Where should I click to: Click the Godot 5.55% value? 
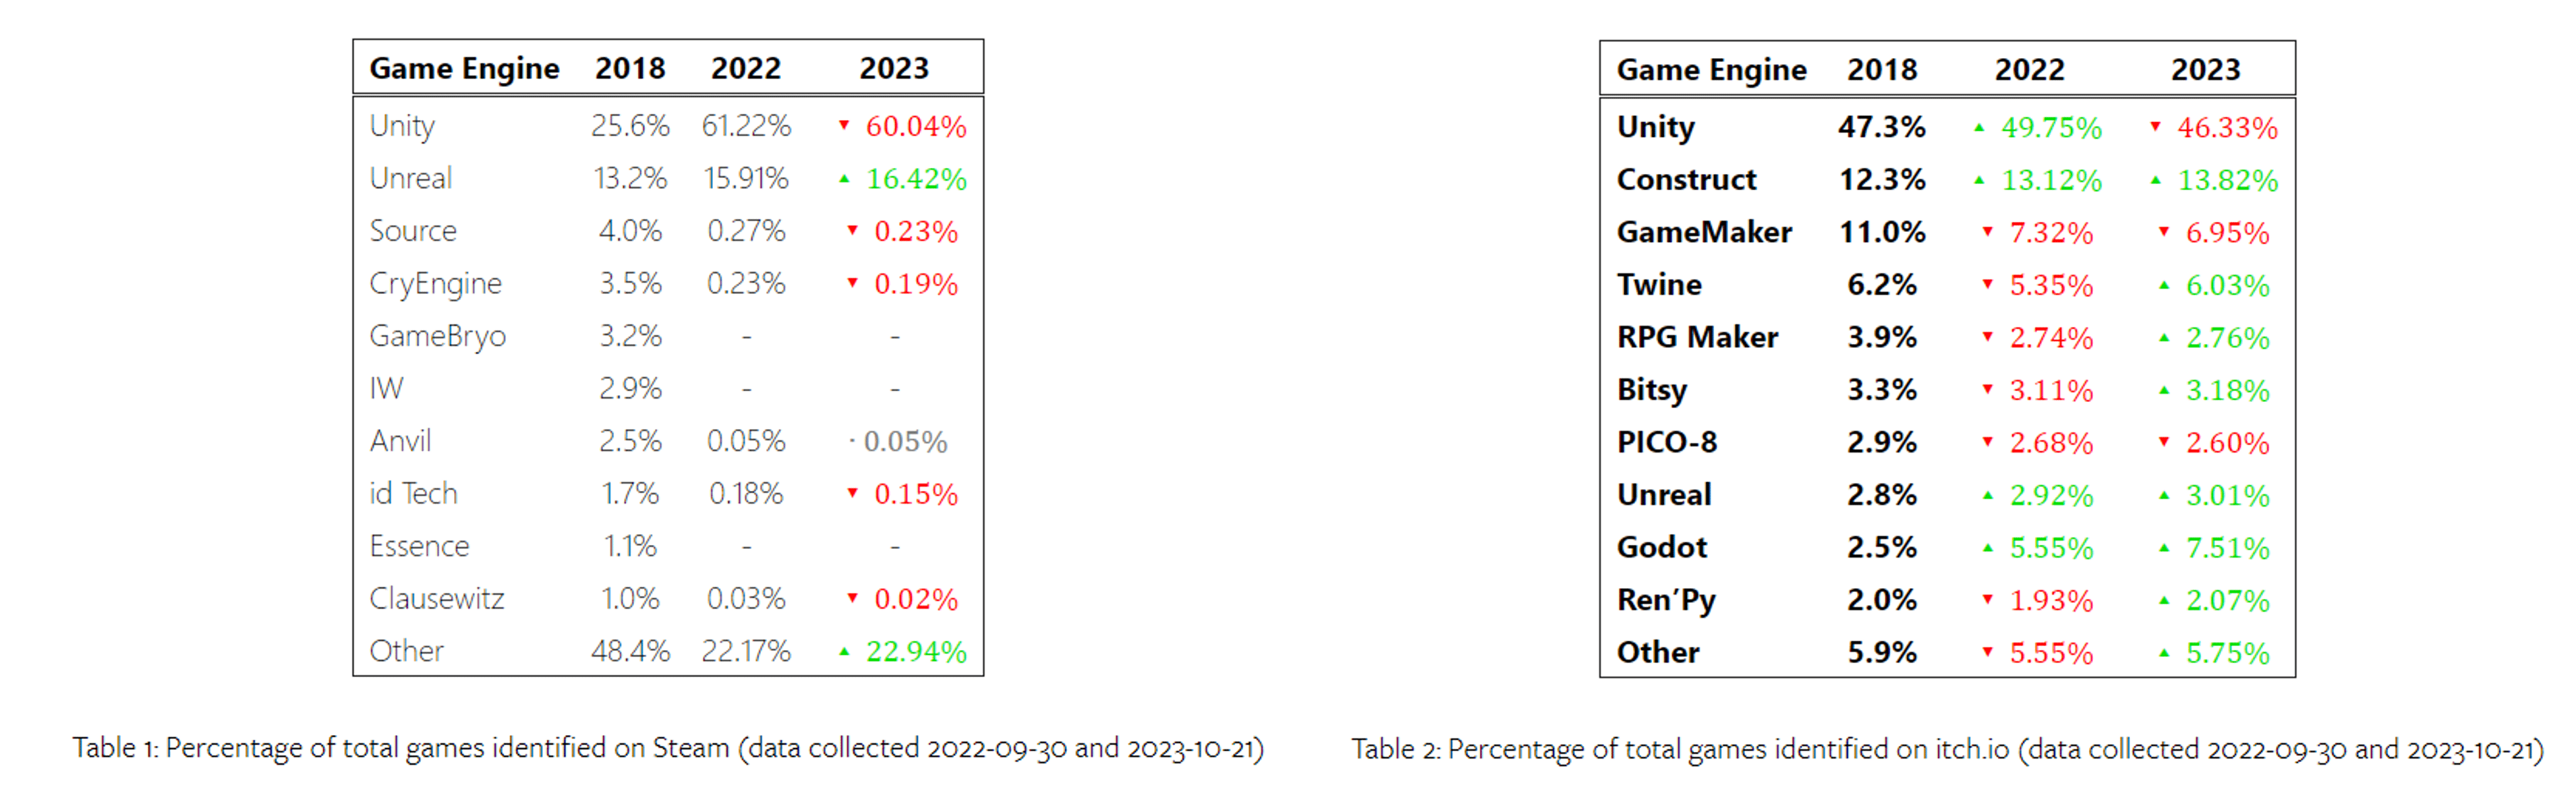(x=2051, y=548)
